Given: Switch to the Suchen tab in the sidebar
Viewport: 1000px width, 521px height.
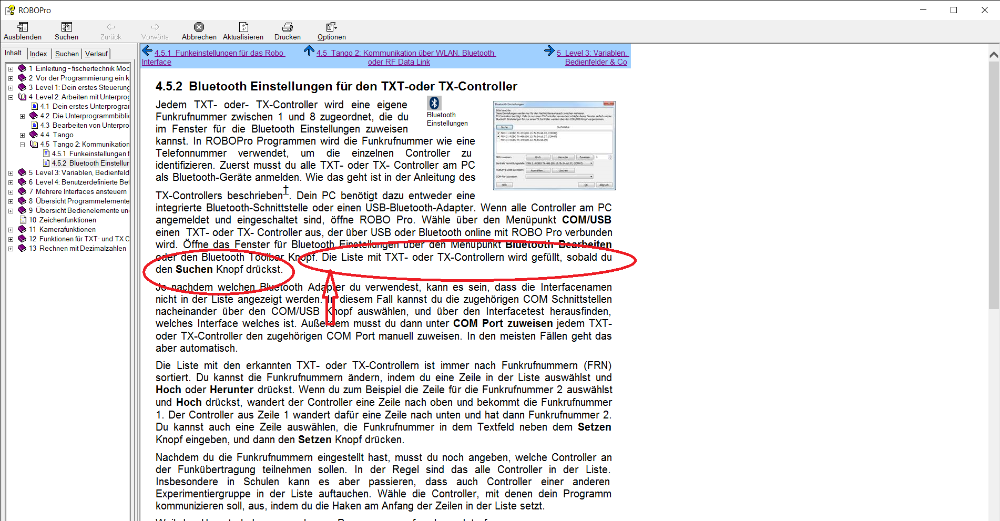Looking at the screenshot, I should pos(66,54).
